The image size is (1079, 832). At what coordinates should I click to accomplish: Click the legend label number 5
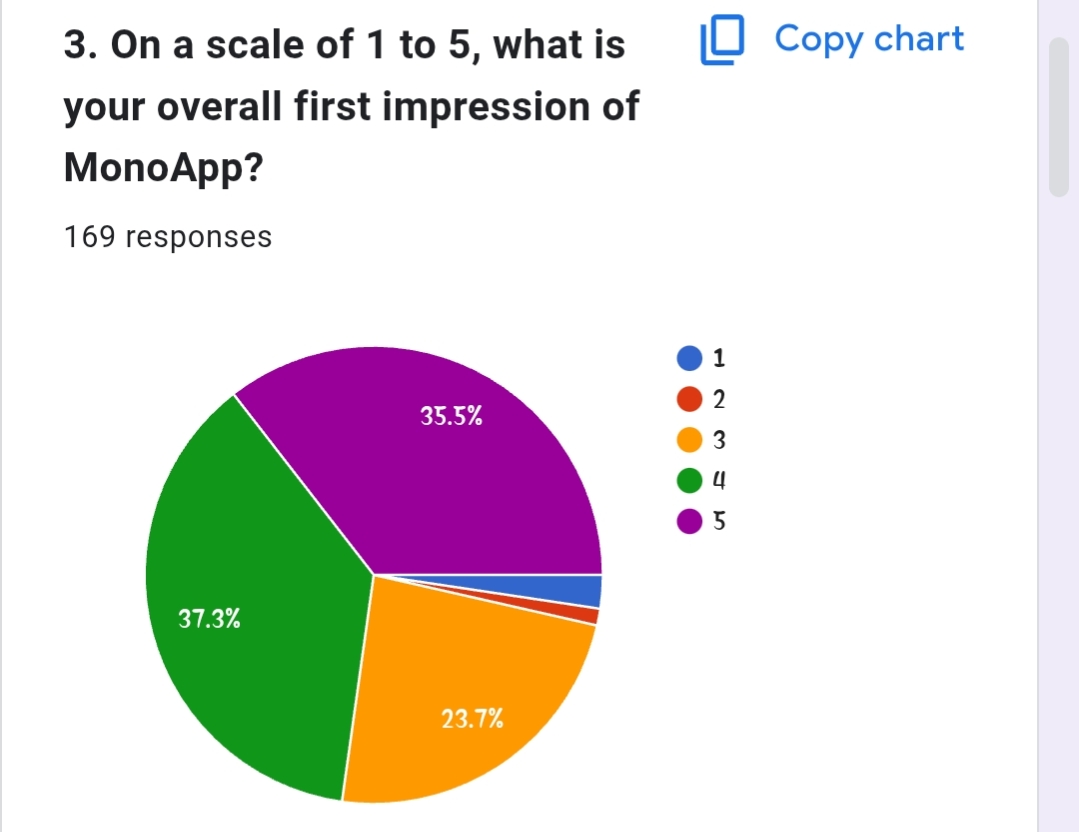[x=719, y=522]
